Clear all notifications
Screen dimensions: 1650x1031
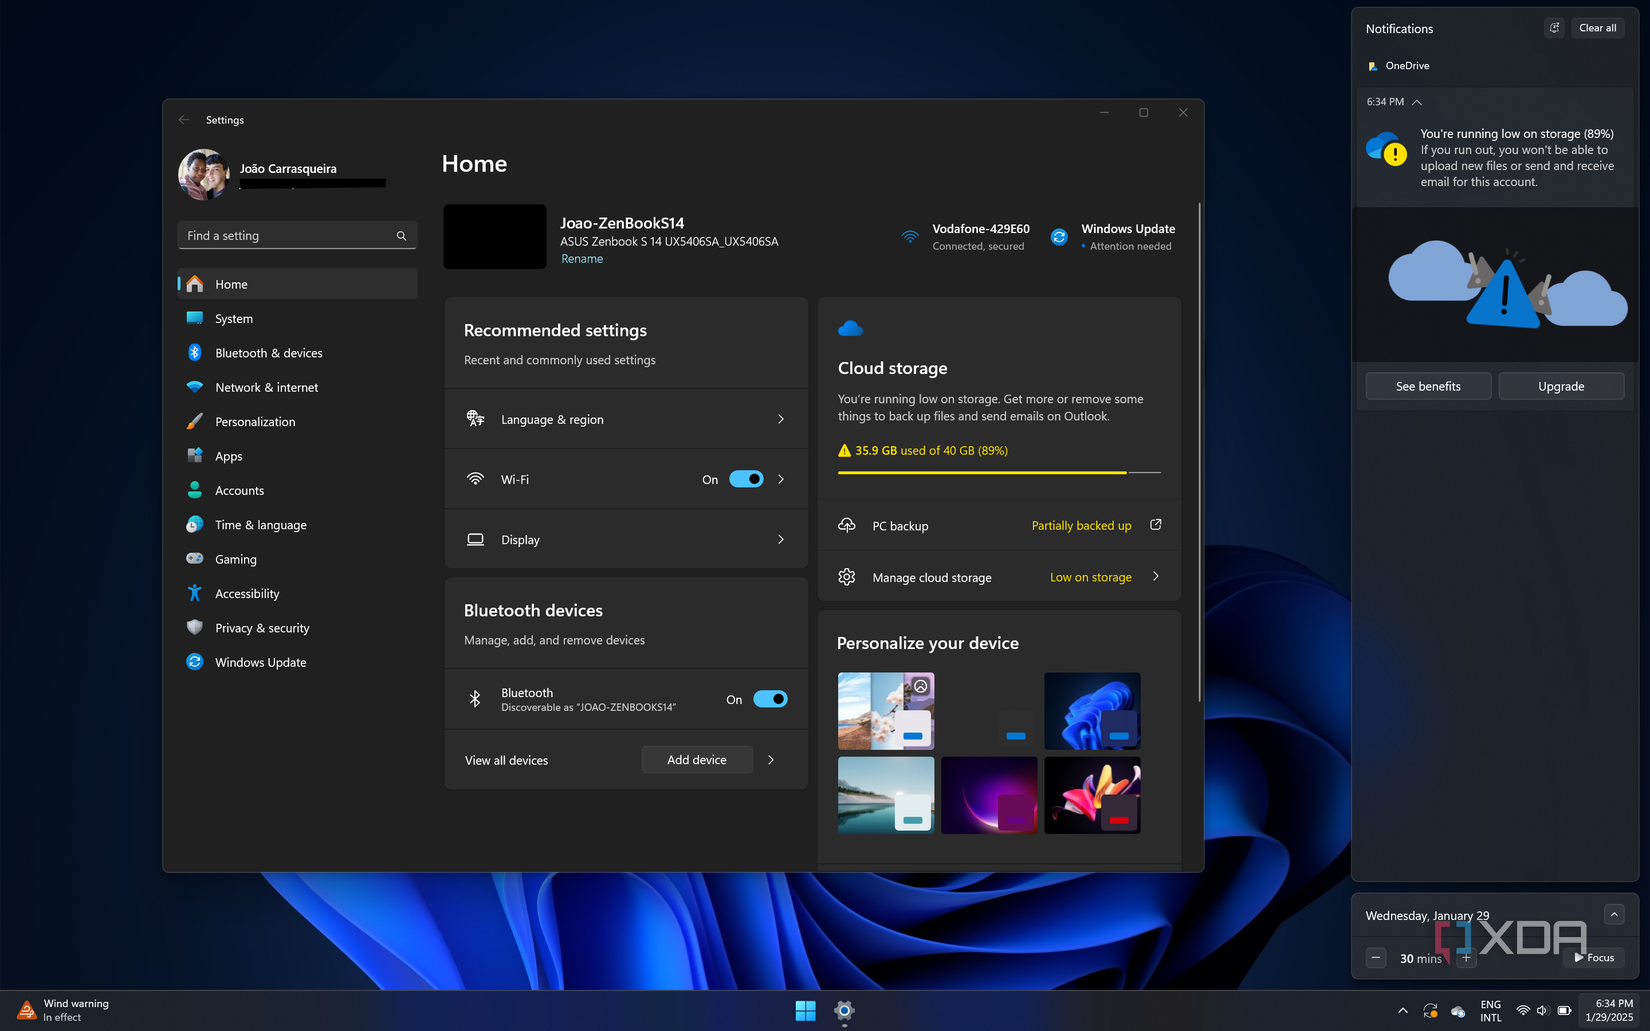tap(1597, 28)
